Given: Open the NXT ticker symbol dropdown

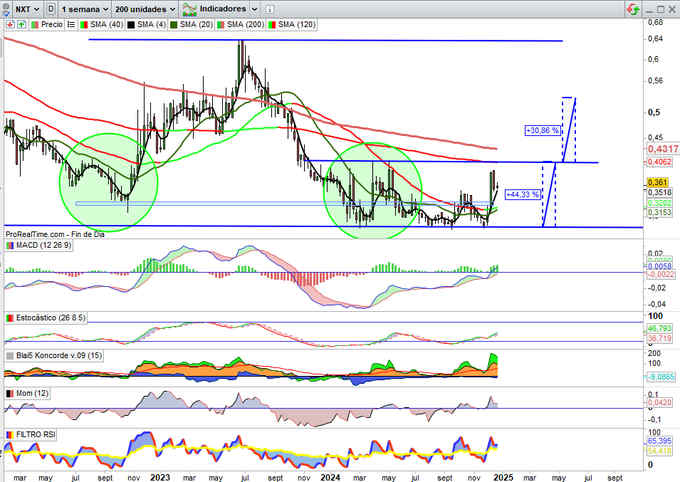Looking at the screenshot, I should [x=27, y=9].
